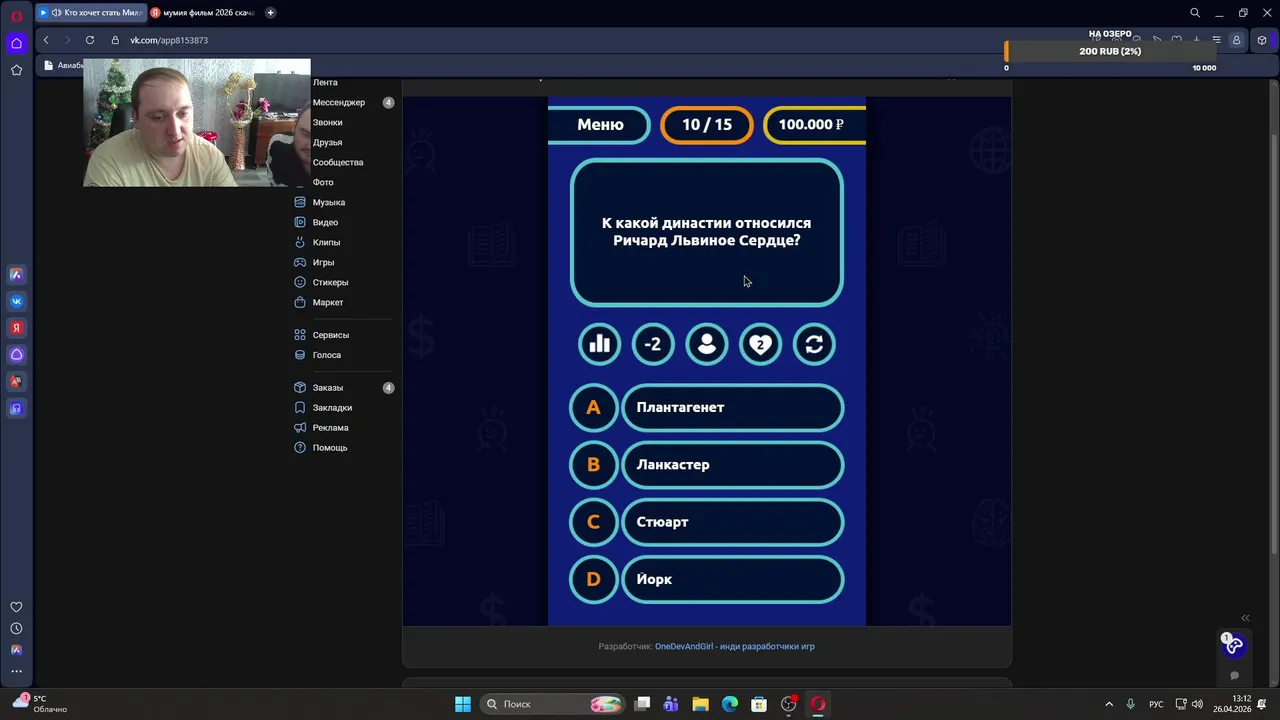Viewport: 1280px width, 720px height.
Task: Open File Explorer from taskbar
Action: click(x=700, y=704)
